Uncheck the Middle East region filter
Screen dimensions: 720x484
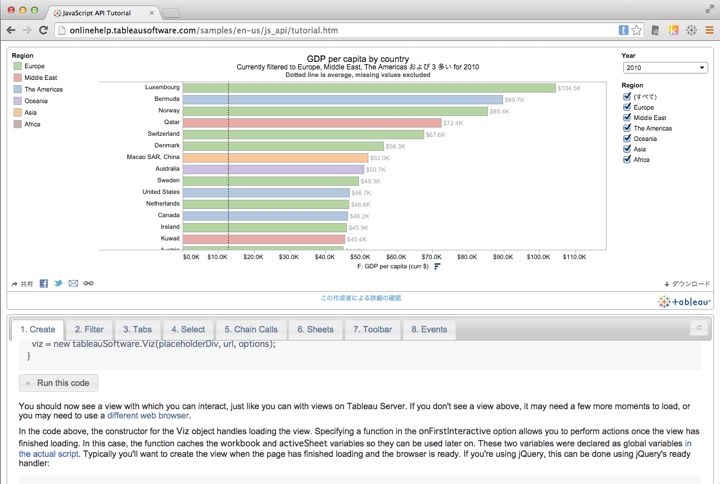[627, 118]
